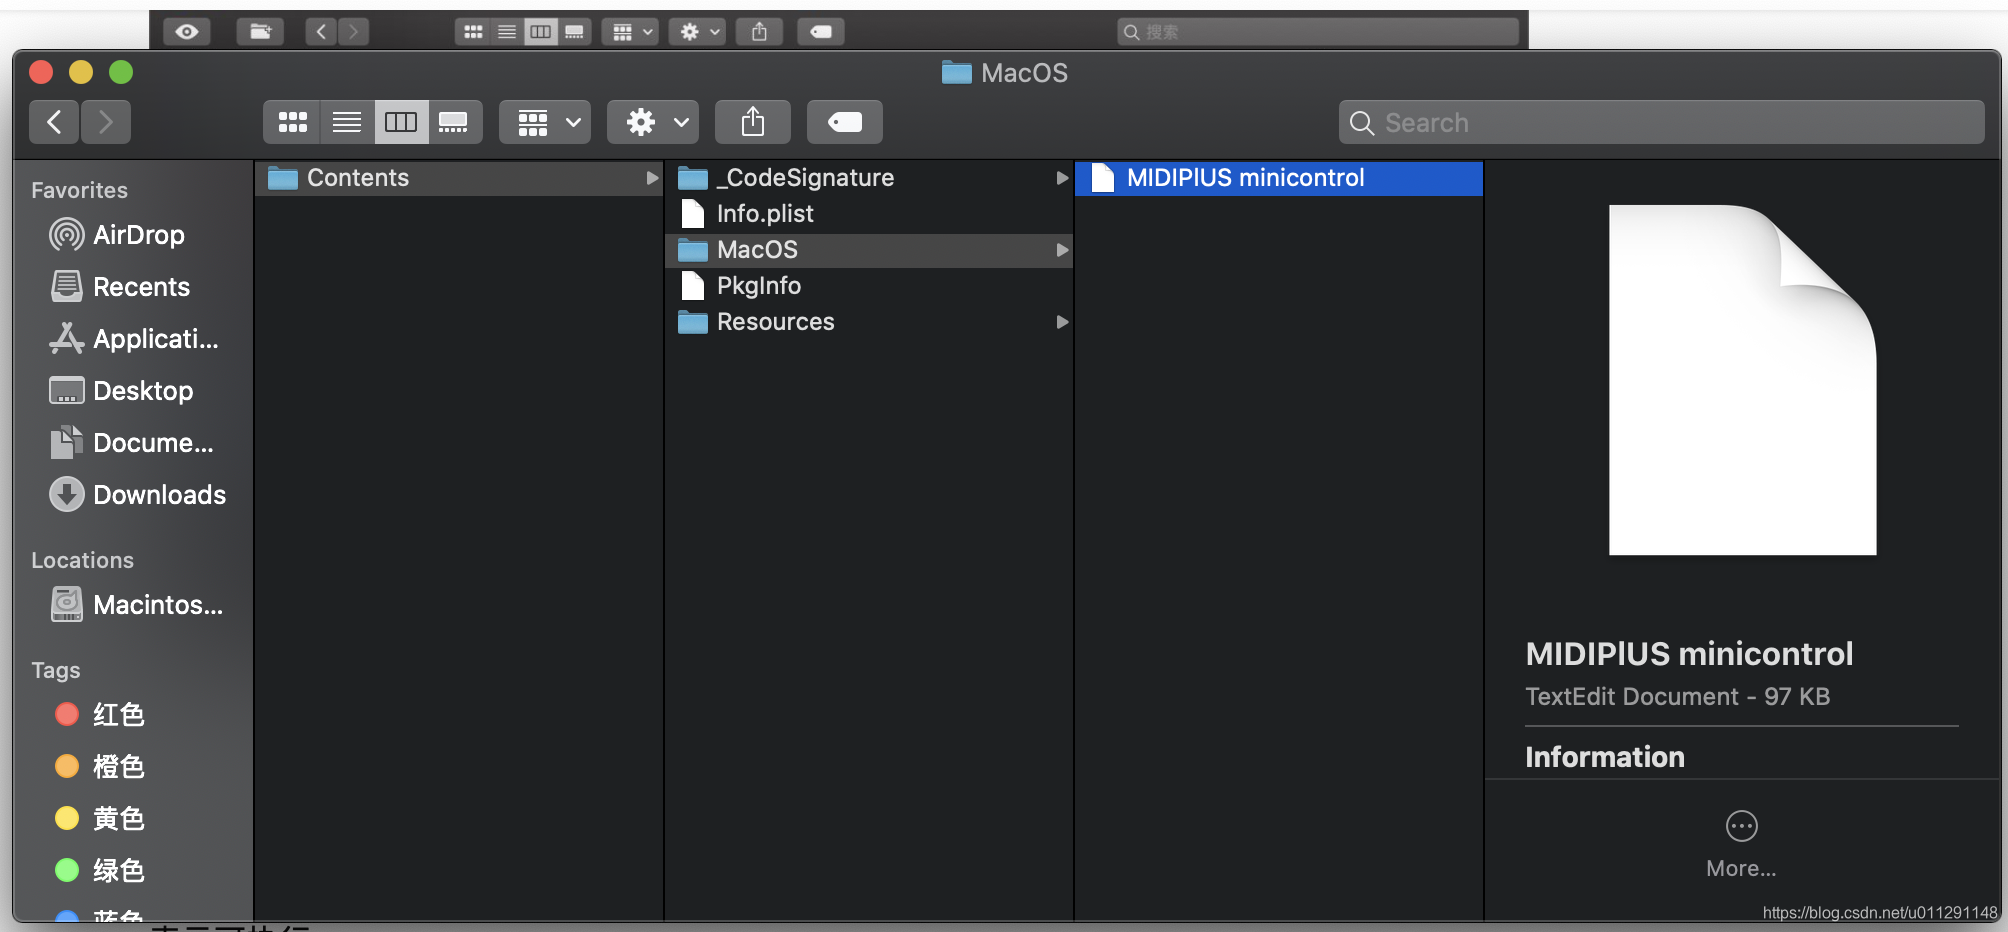Open group-by dropdown in background window

(630, 32)
